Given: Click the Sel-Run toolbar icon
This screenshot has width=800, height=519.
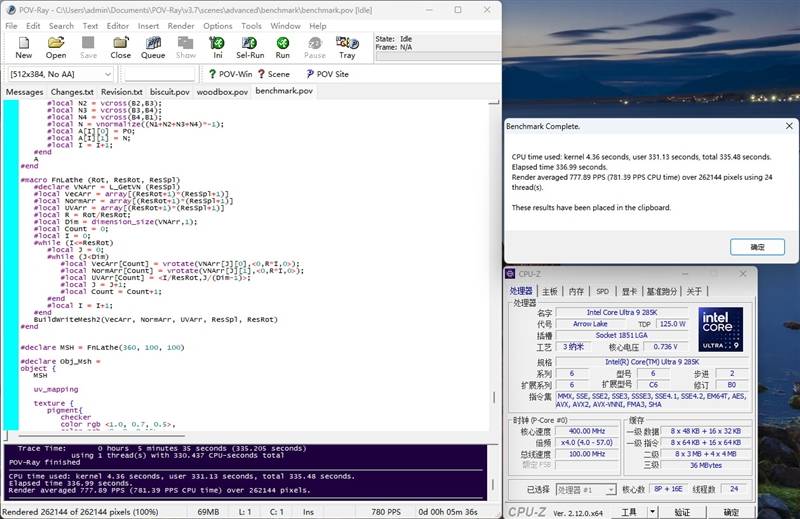Looking at the screenshot, I should [250, 46].
